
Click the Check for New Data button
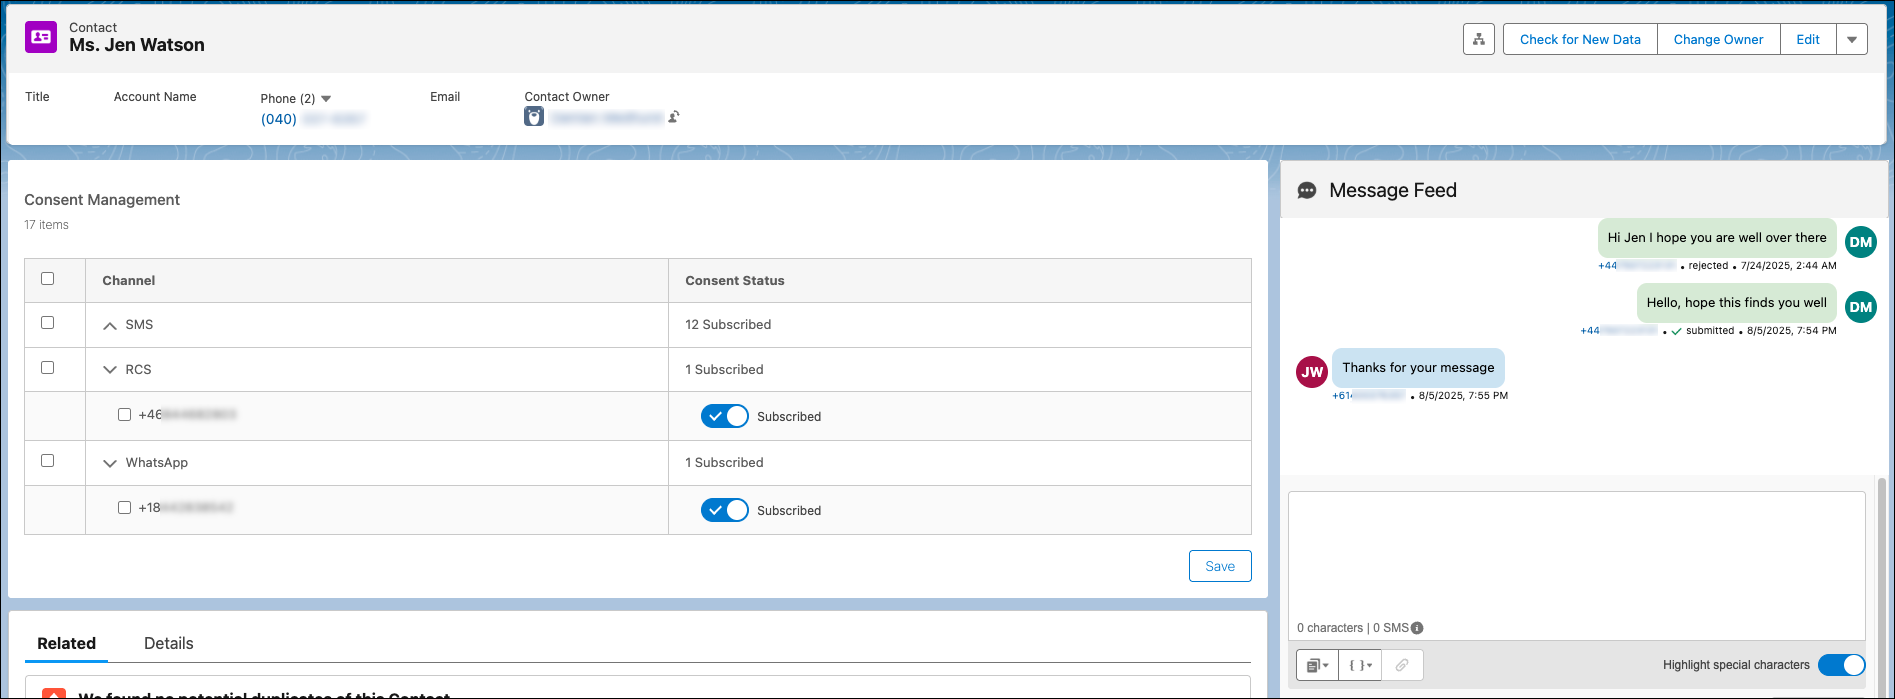click(1580, 39)
